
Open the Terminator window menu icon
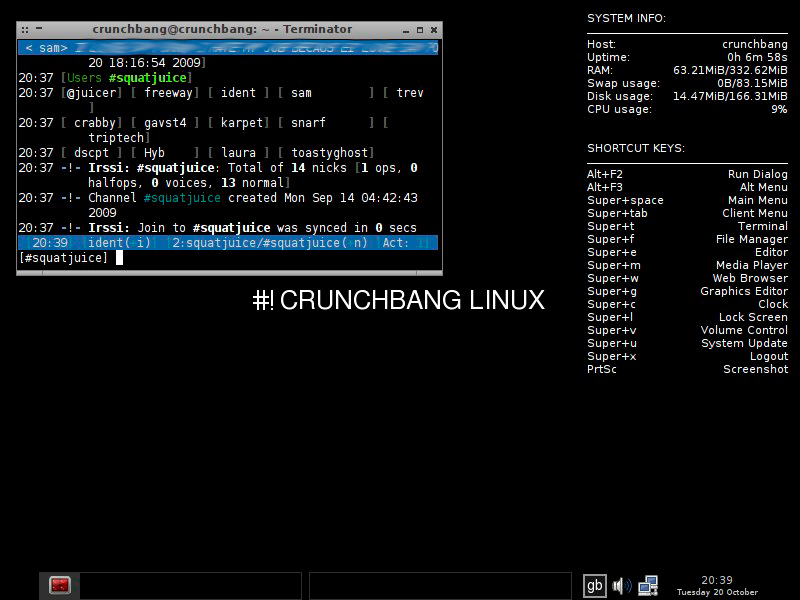[x=24, y=30]
